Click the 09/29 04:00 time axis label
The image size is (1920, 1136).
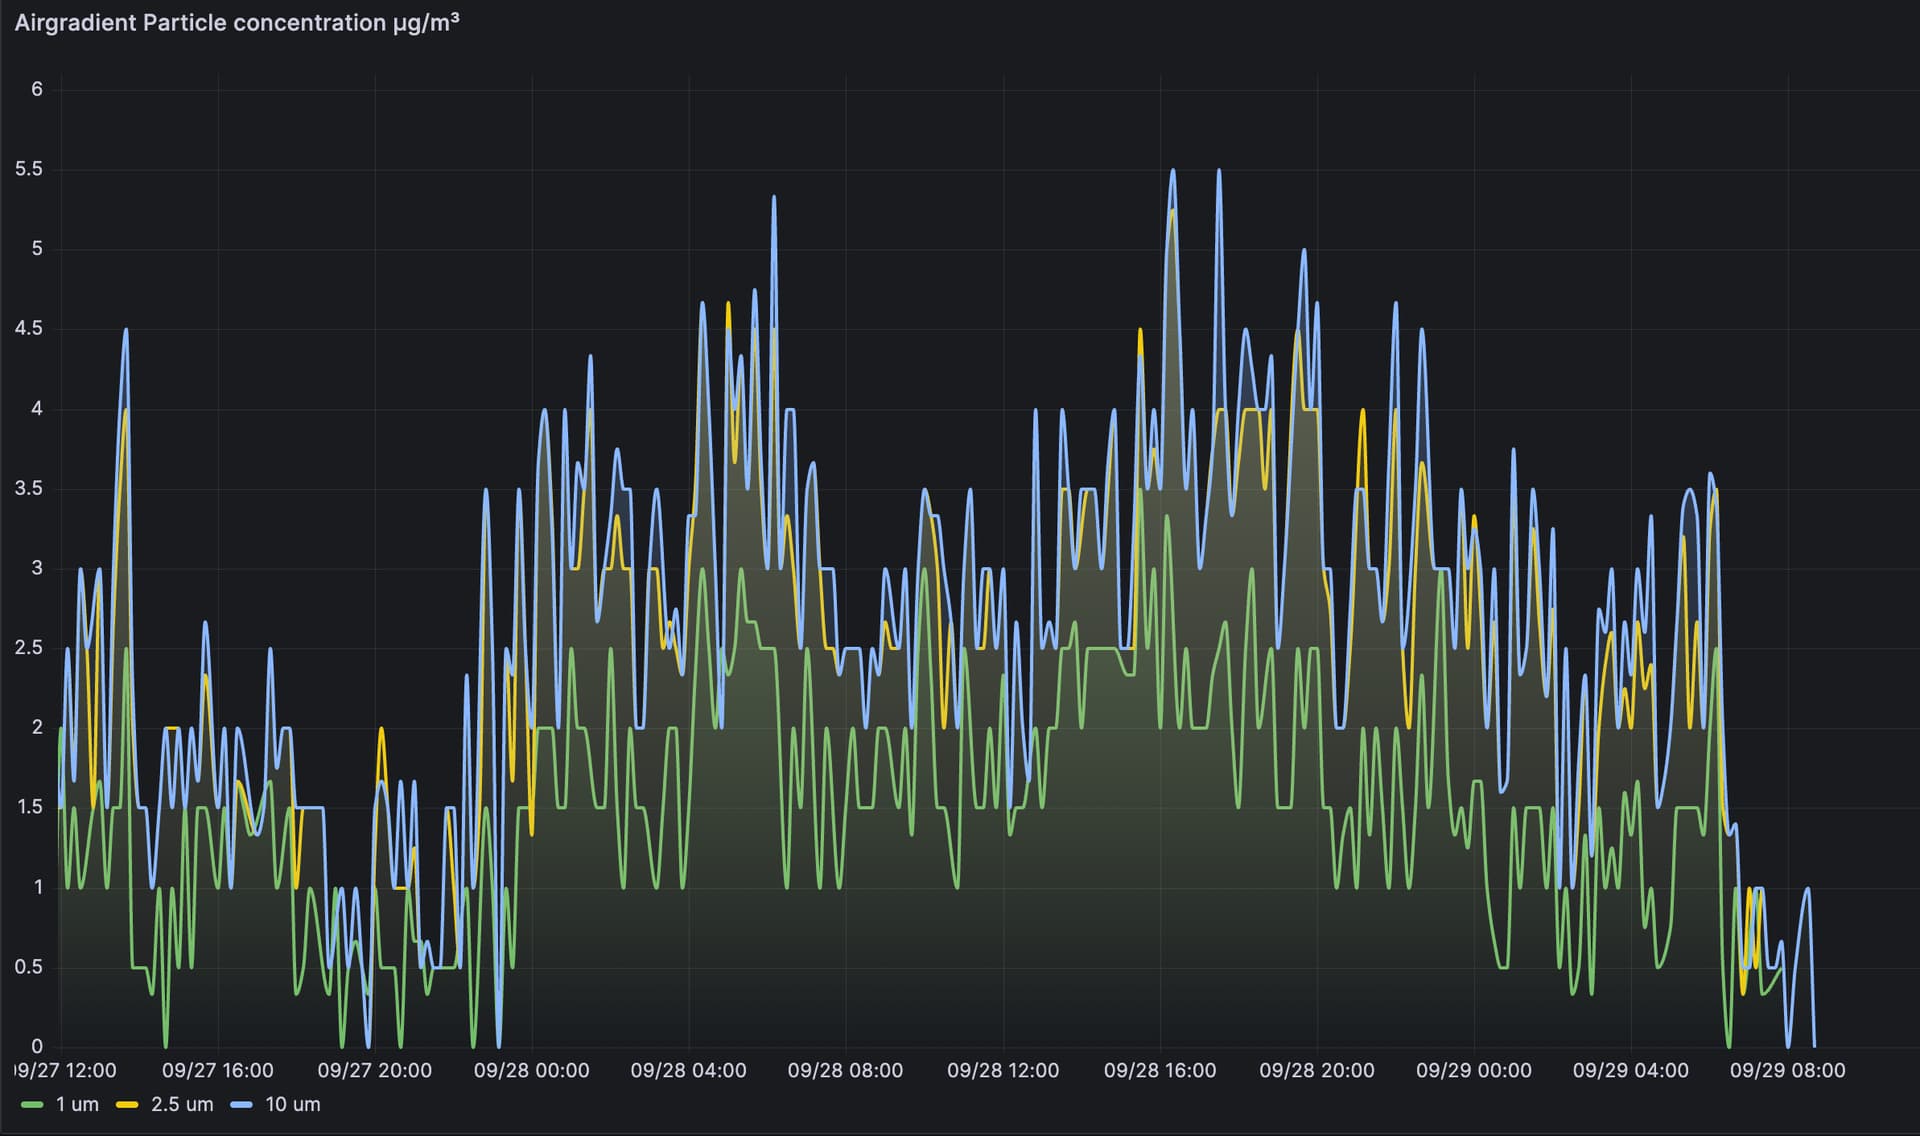pos(1630,1071)
